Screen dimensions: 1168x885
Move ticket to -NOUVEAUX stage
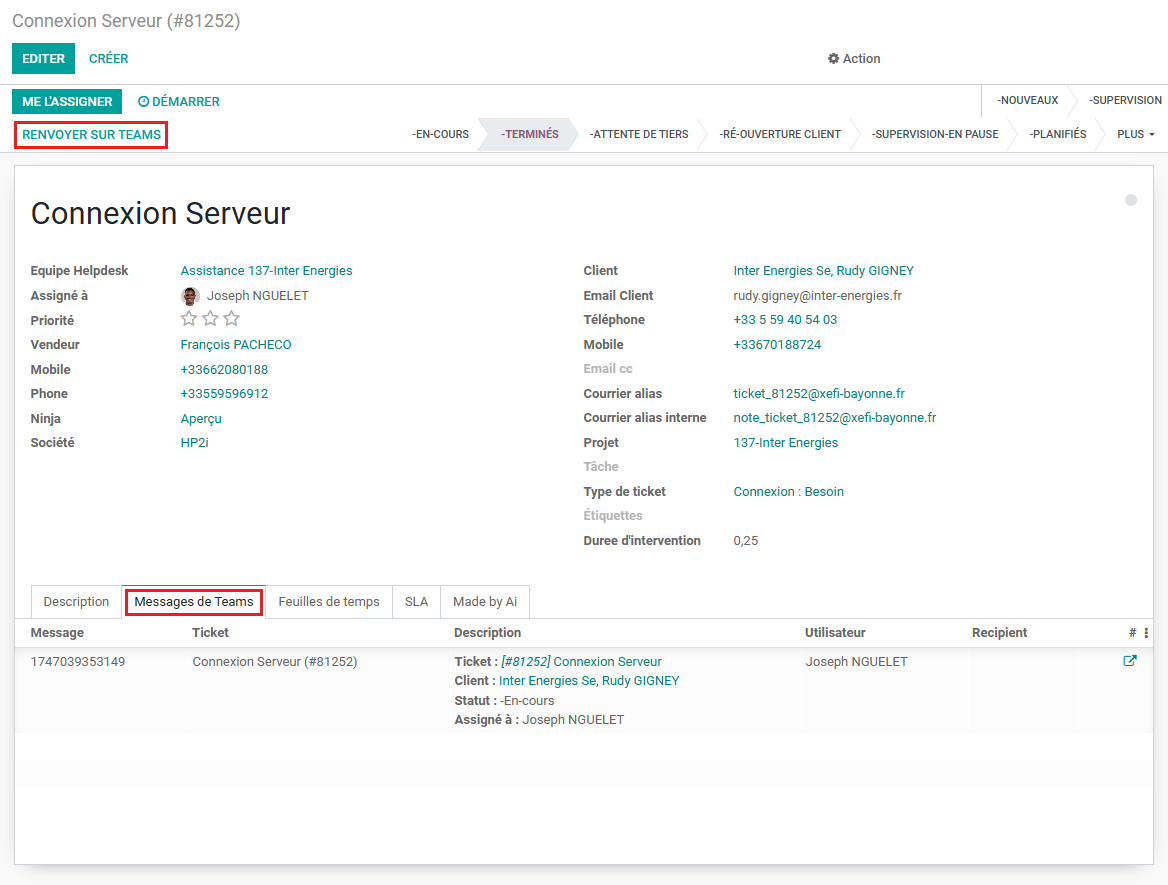click(x=1027, y=101)
